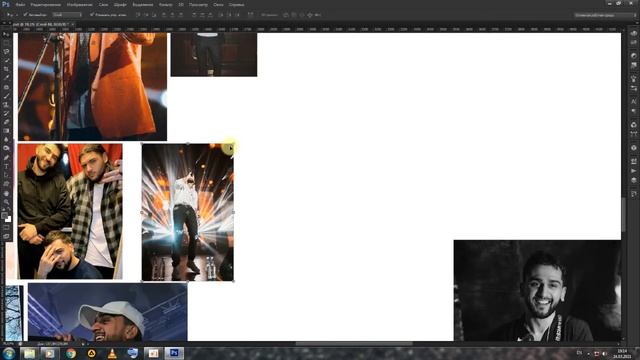Select the Shape tool
The image size is (640, 360).
(6, 184)
